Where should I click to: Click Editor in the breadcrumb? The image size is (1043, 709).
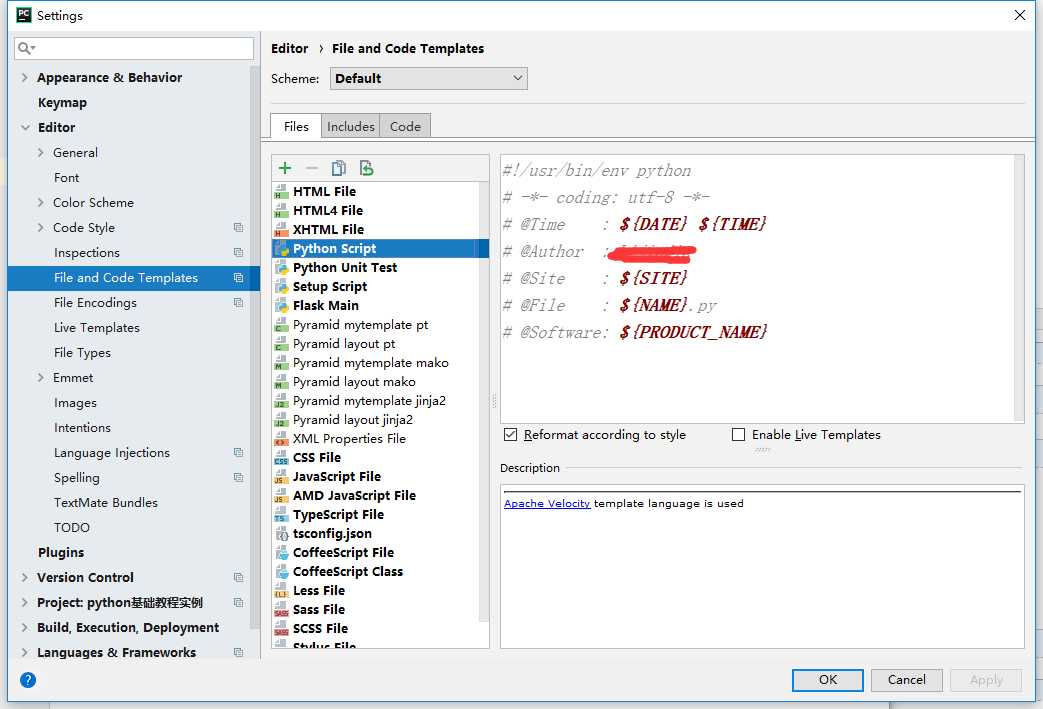pos(289,49)
